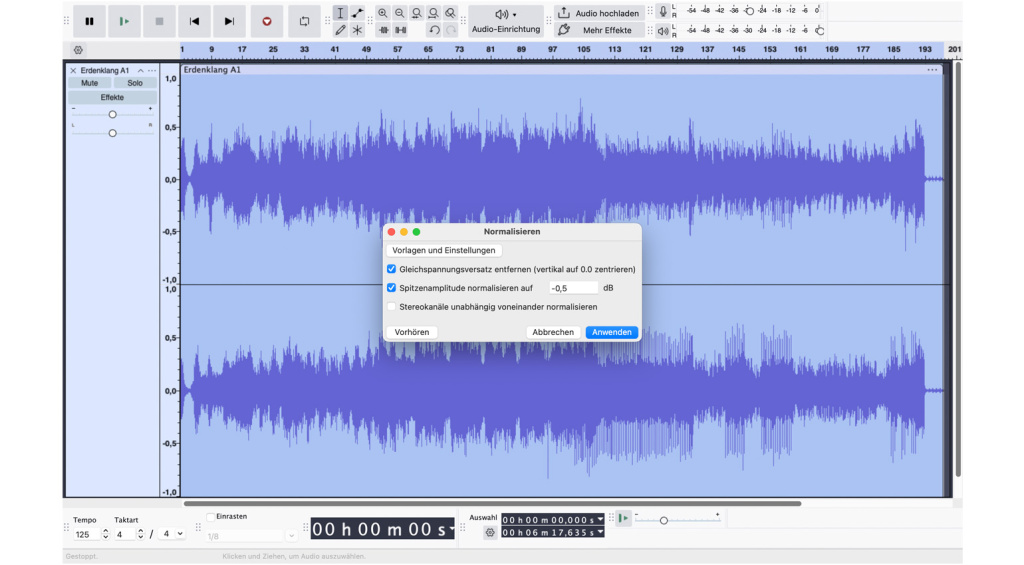Open time display format dropdown arrow
Viewport: 1024px width, 565px height.
coord(451,530)
